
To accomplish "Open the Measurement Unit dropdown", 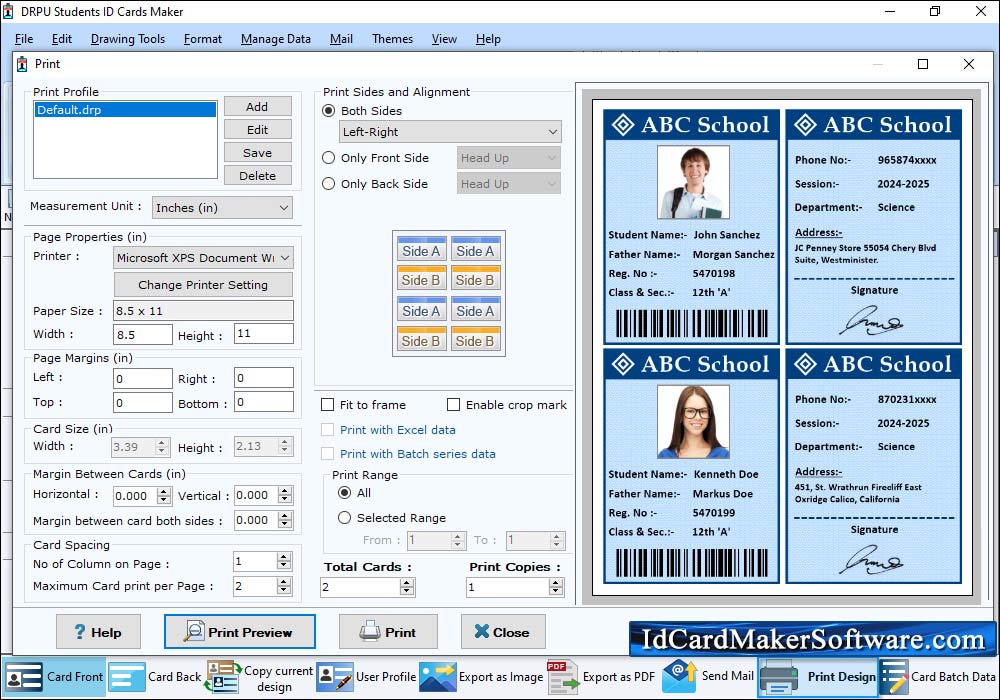I will (x=223, y=208).
